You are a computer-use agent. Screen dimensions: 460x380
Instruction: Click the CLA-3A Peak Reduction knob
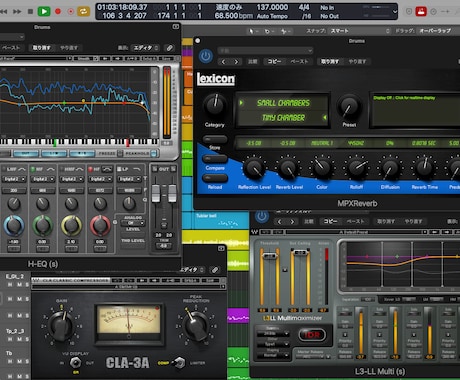coord(195,325)
